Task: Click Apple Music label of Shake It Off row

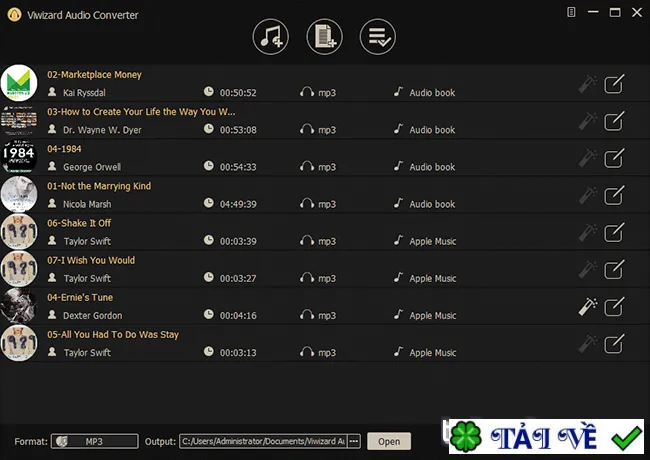Action: pos(432,241)
